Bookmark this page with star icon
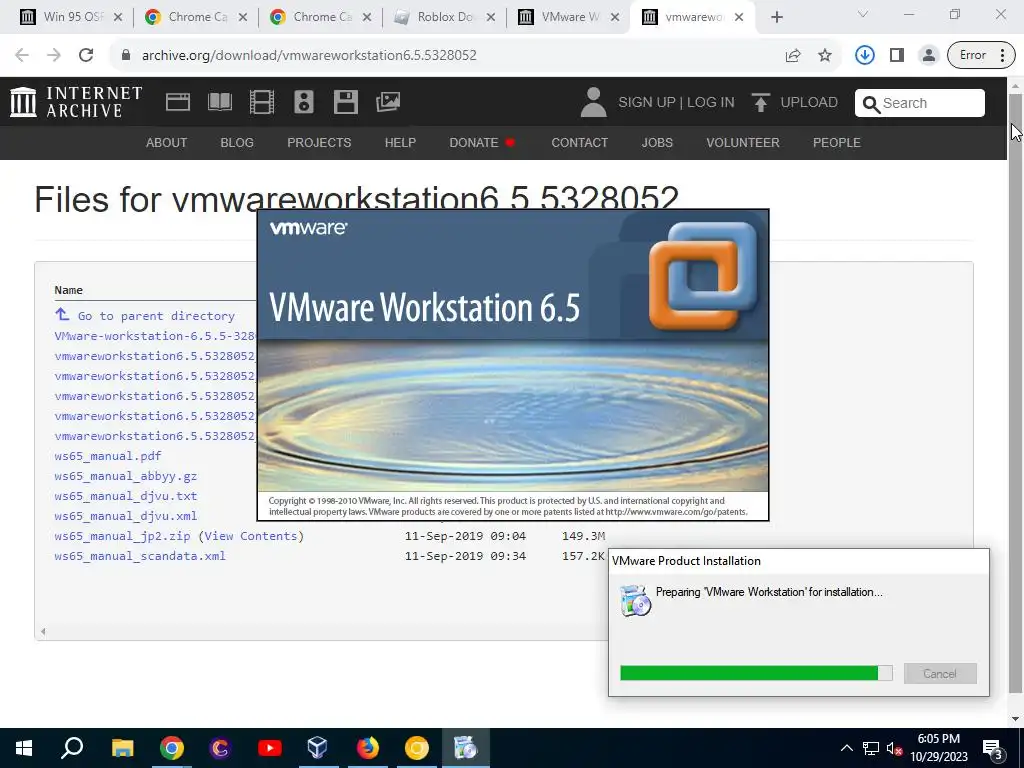This screenshot has height=768, width=1024. tap(825, 55)
